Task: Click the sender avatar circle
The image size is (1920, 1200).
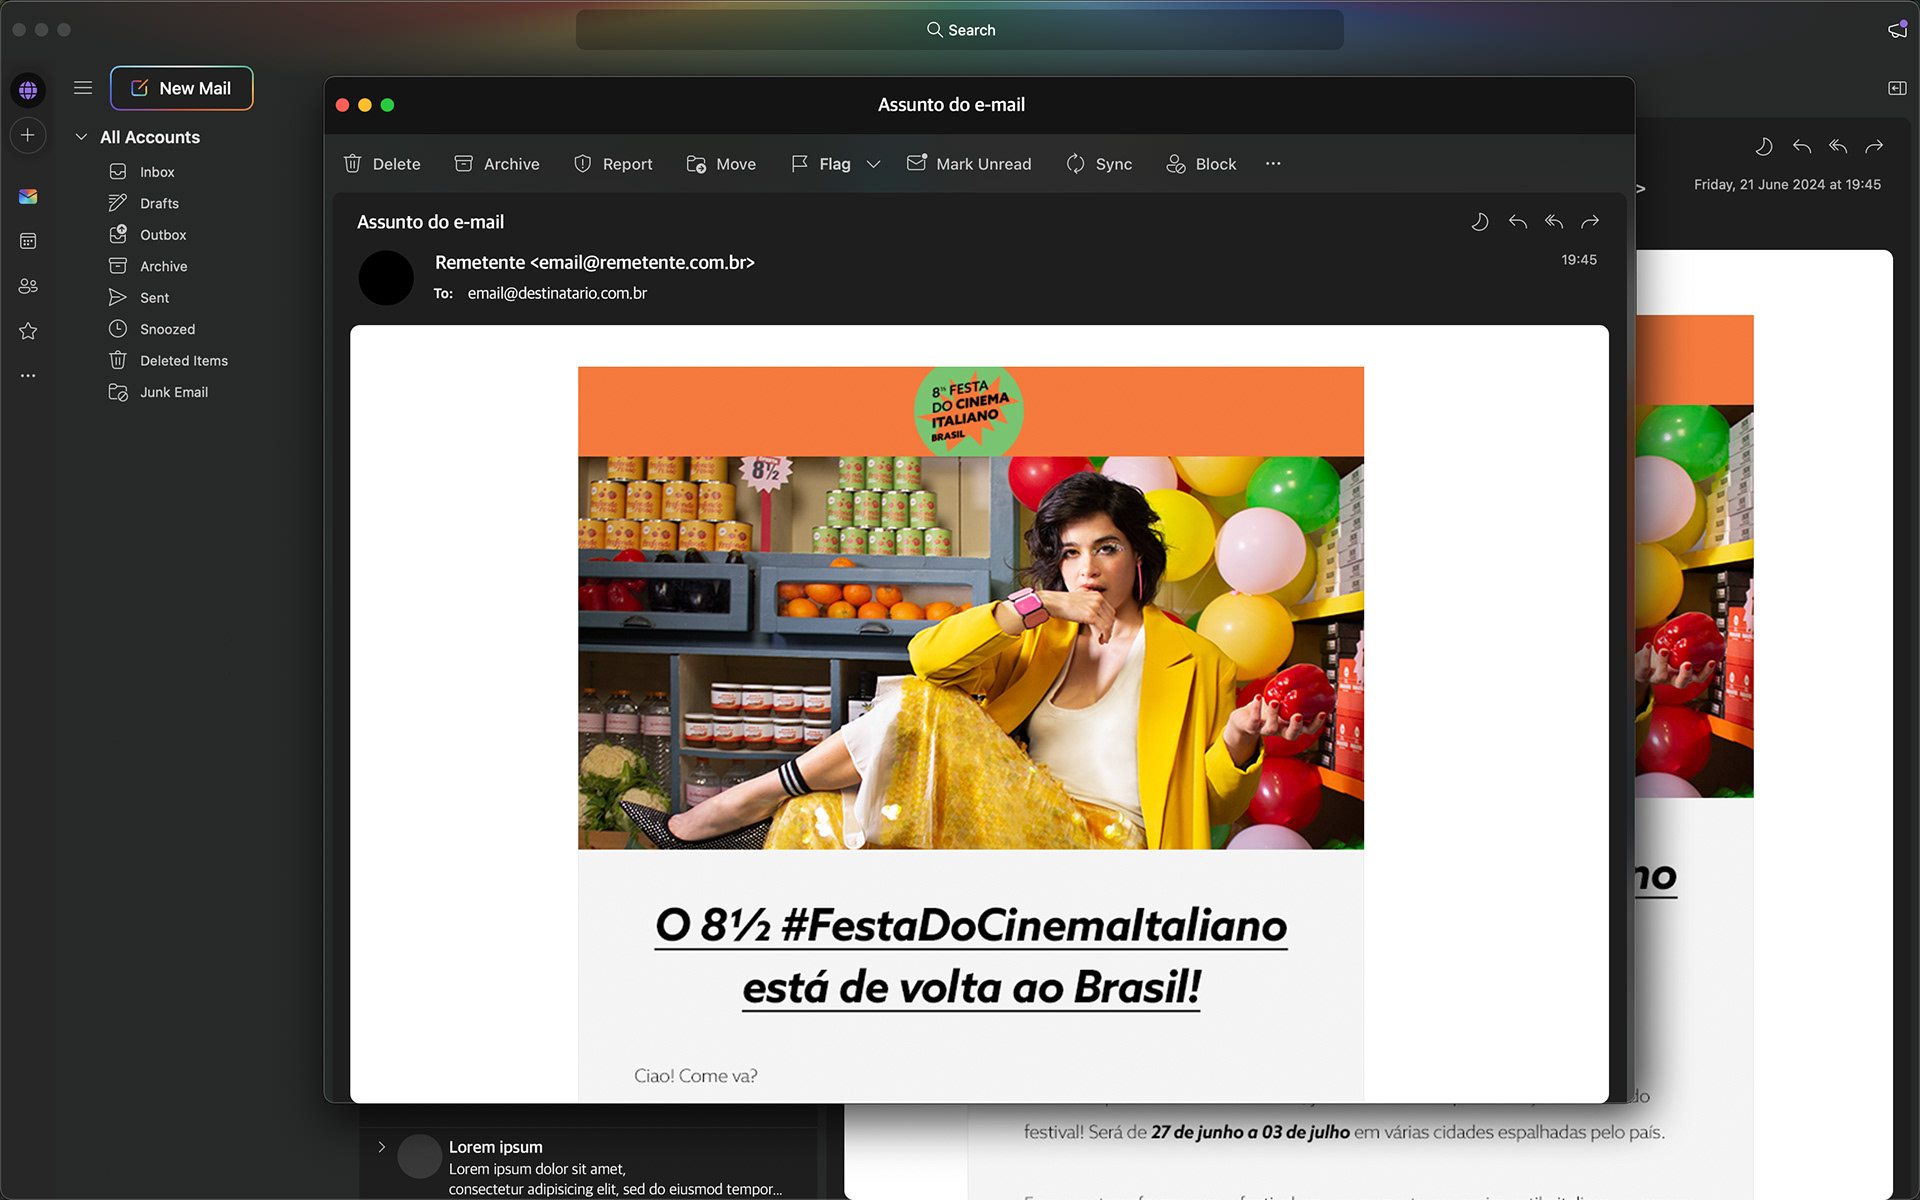Action: [386, 278]
